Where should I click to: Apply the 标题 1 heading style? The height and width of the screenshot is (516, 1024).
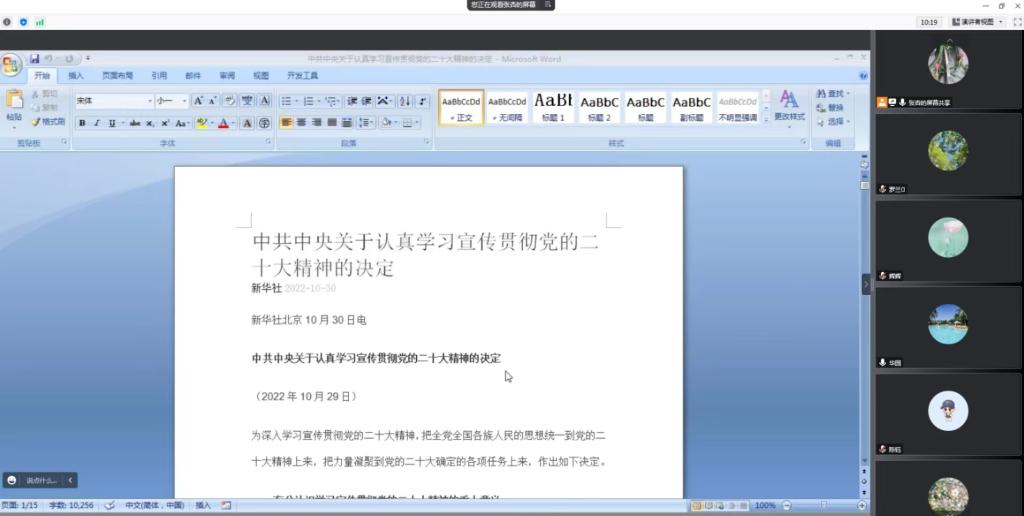[x=553, y=107]
